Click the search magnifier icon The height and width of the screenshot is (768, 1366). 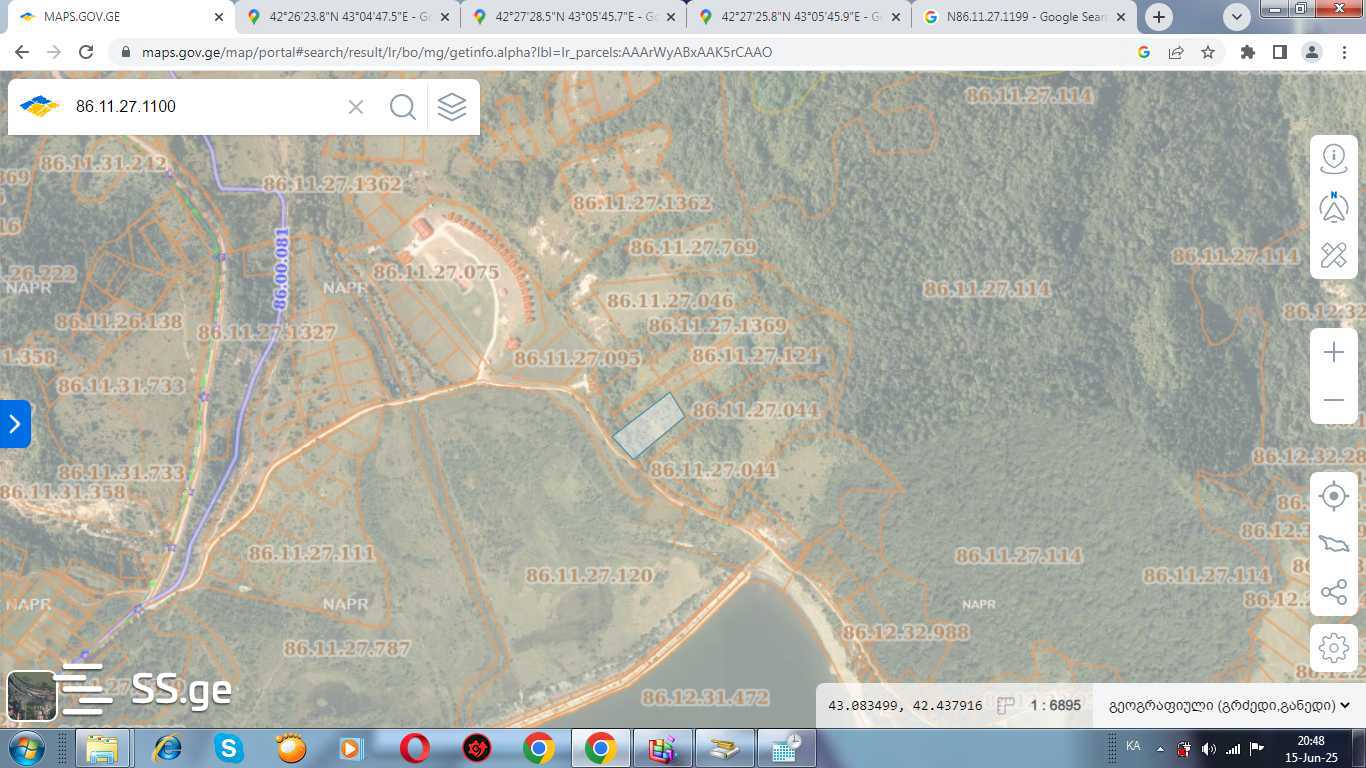(403, 107)
